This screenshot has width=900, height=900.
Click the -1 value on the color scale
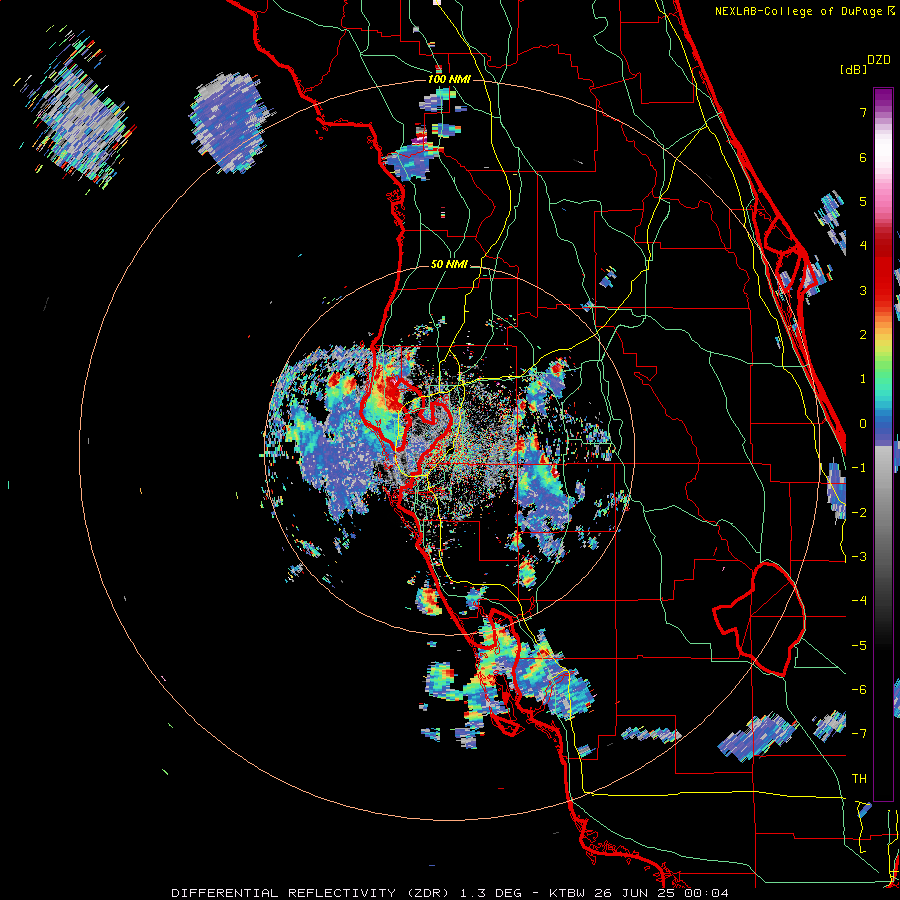859,468
